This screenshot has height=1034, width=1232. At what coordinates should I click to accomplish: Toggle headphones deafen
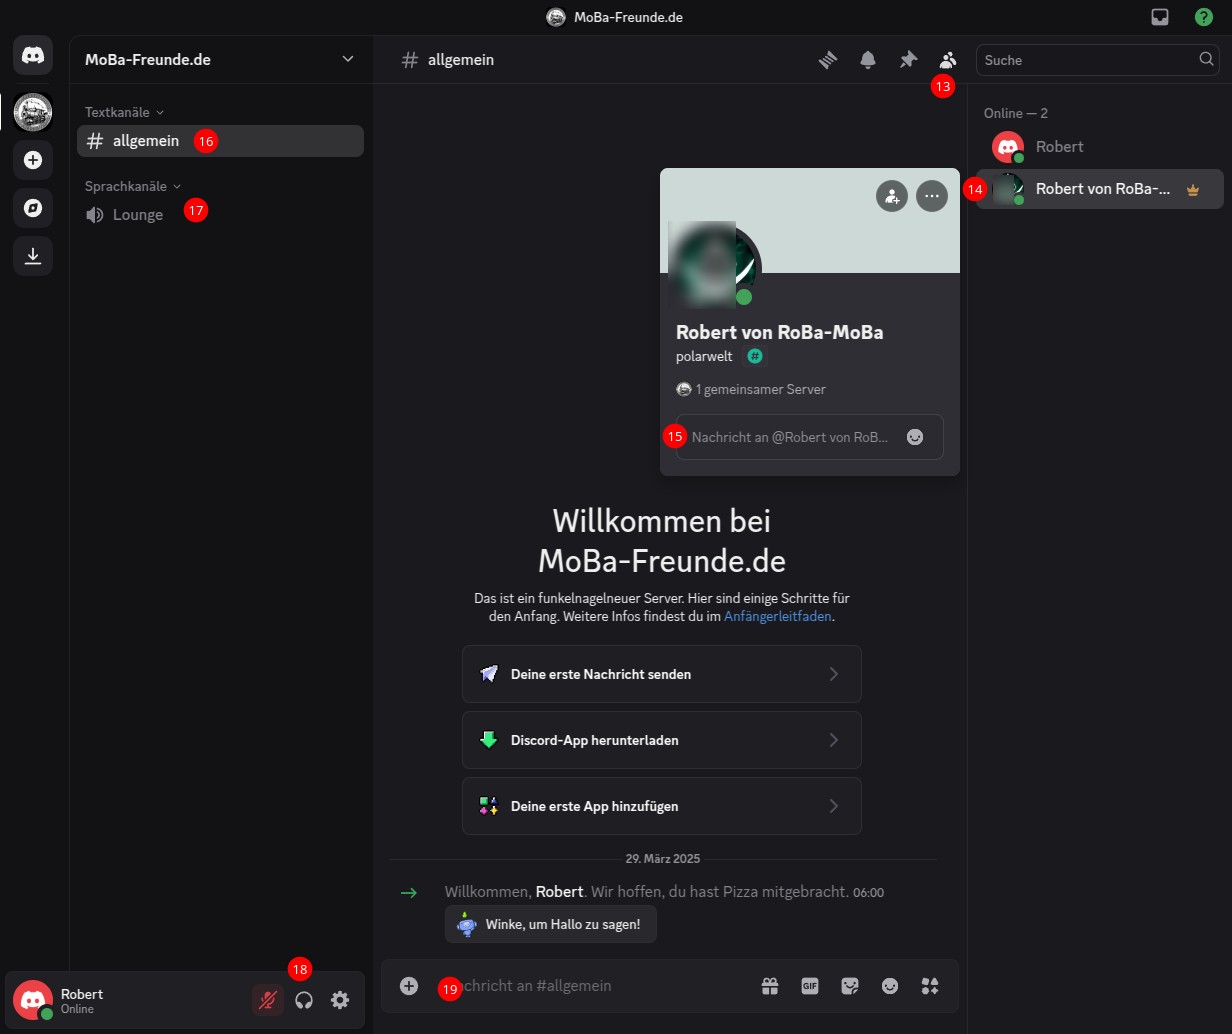click(304, 1000)
